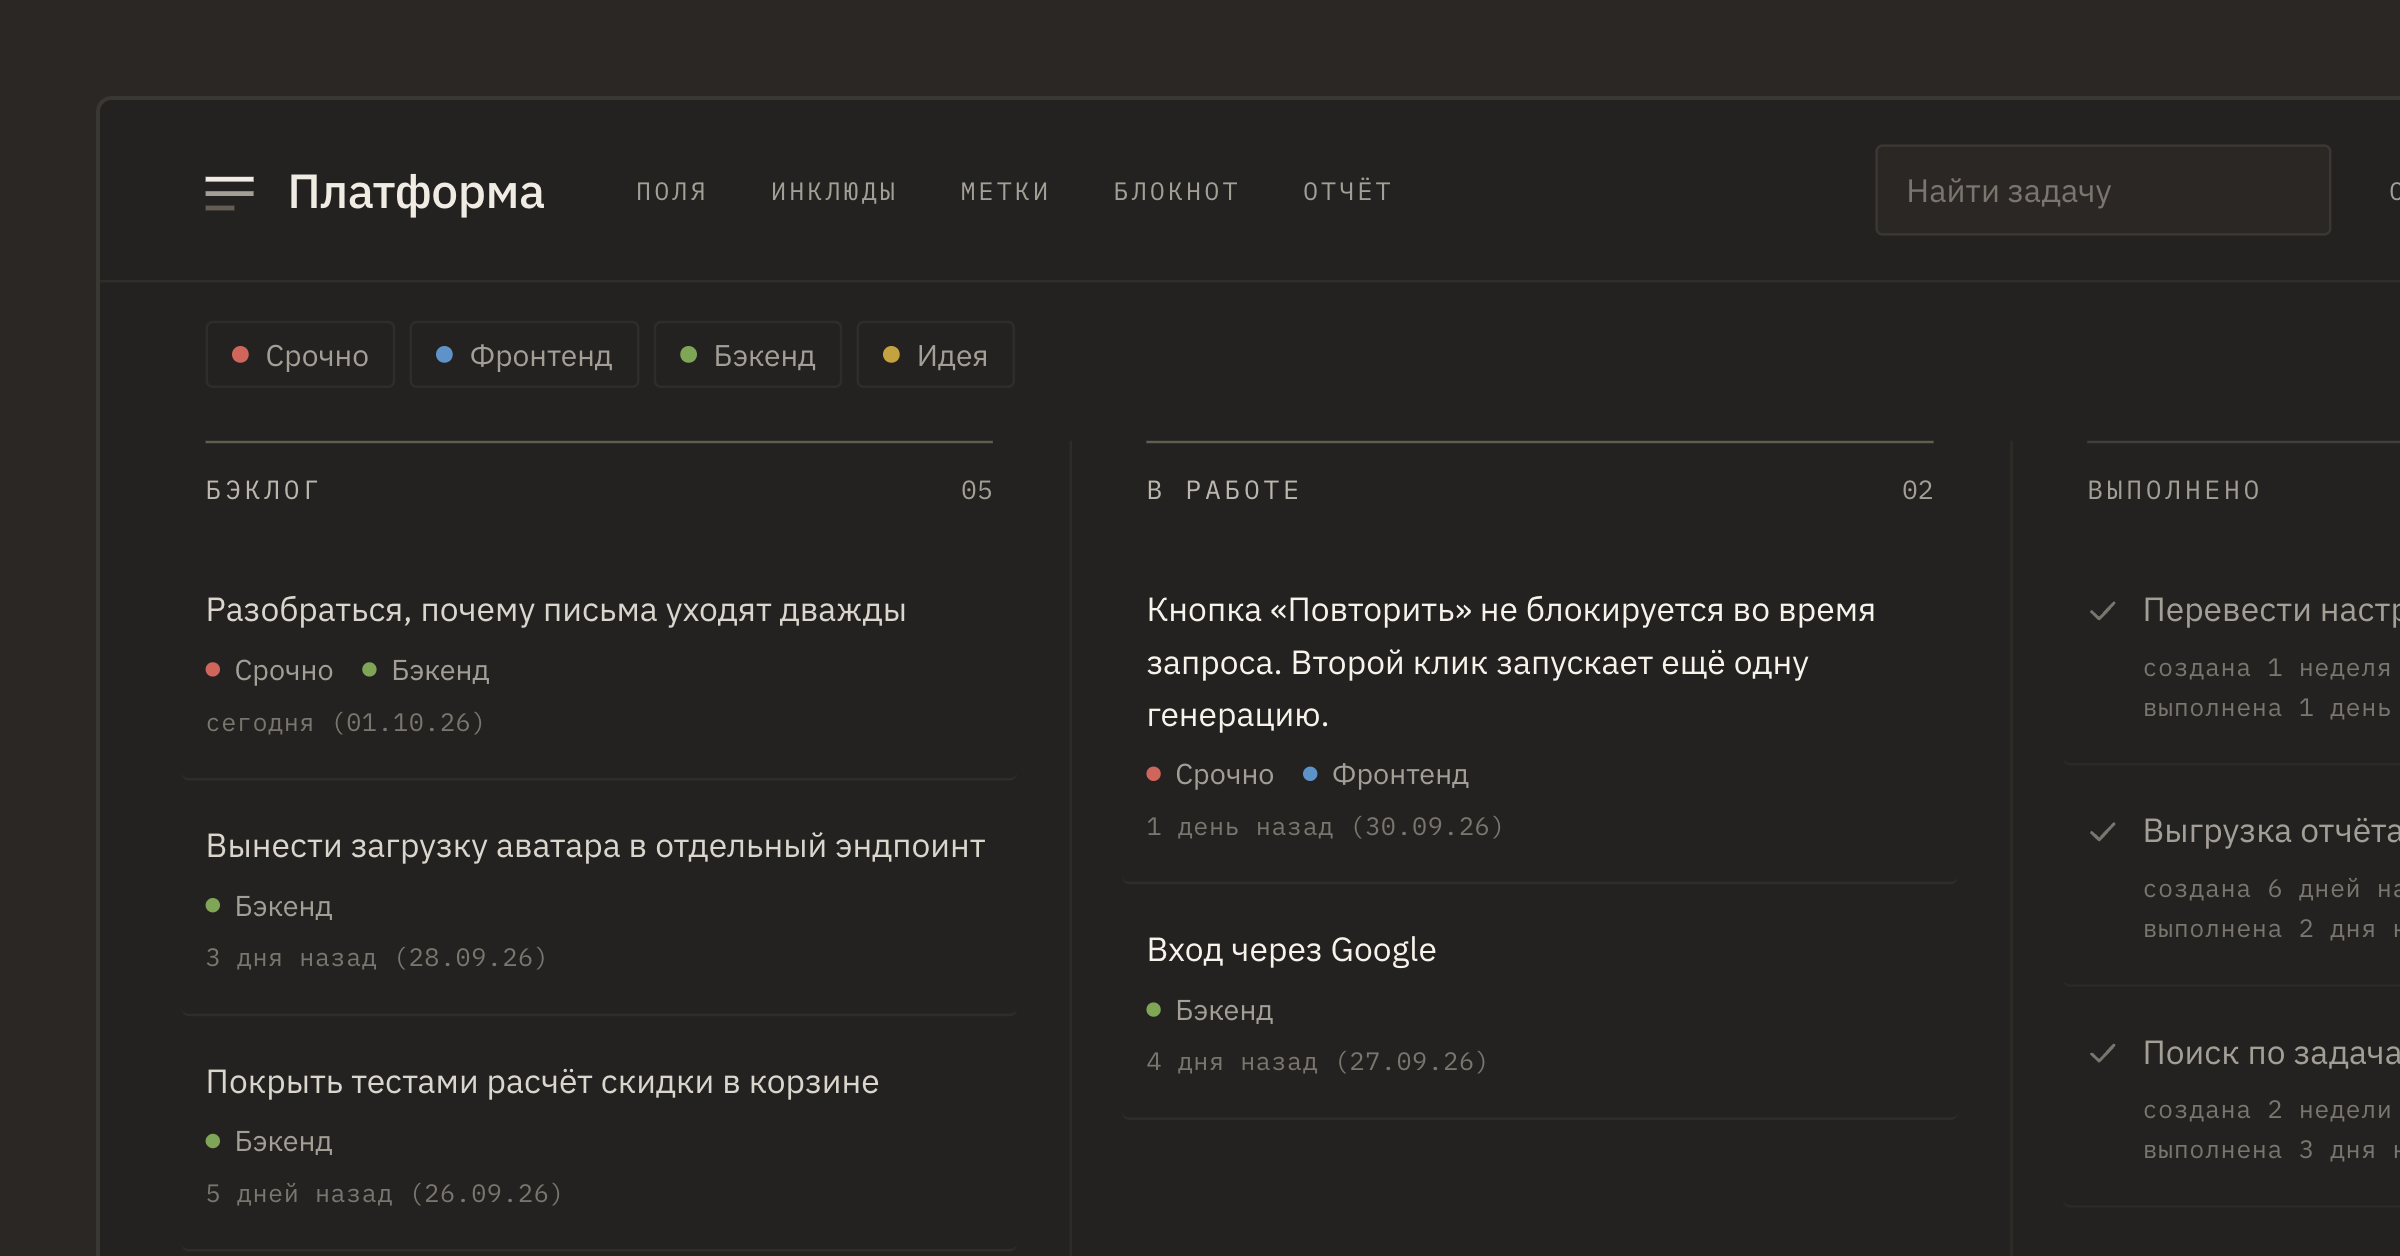Open the hamburger menu icon beside Платформа
This screenshot has height=1256, width=2400.
point(229,192)
